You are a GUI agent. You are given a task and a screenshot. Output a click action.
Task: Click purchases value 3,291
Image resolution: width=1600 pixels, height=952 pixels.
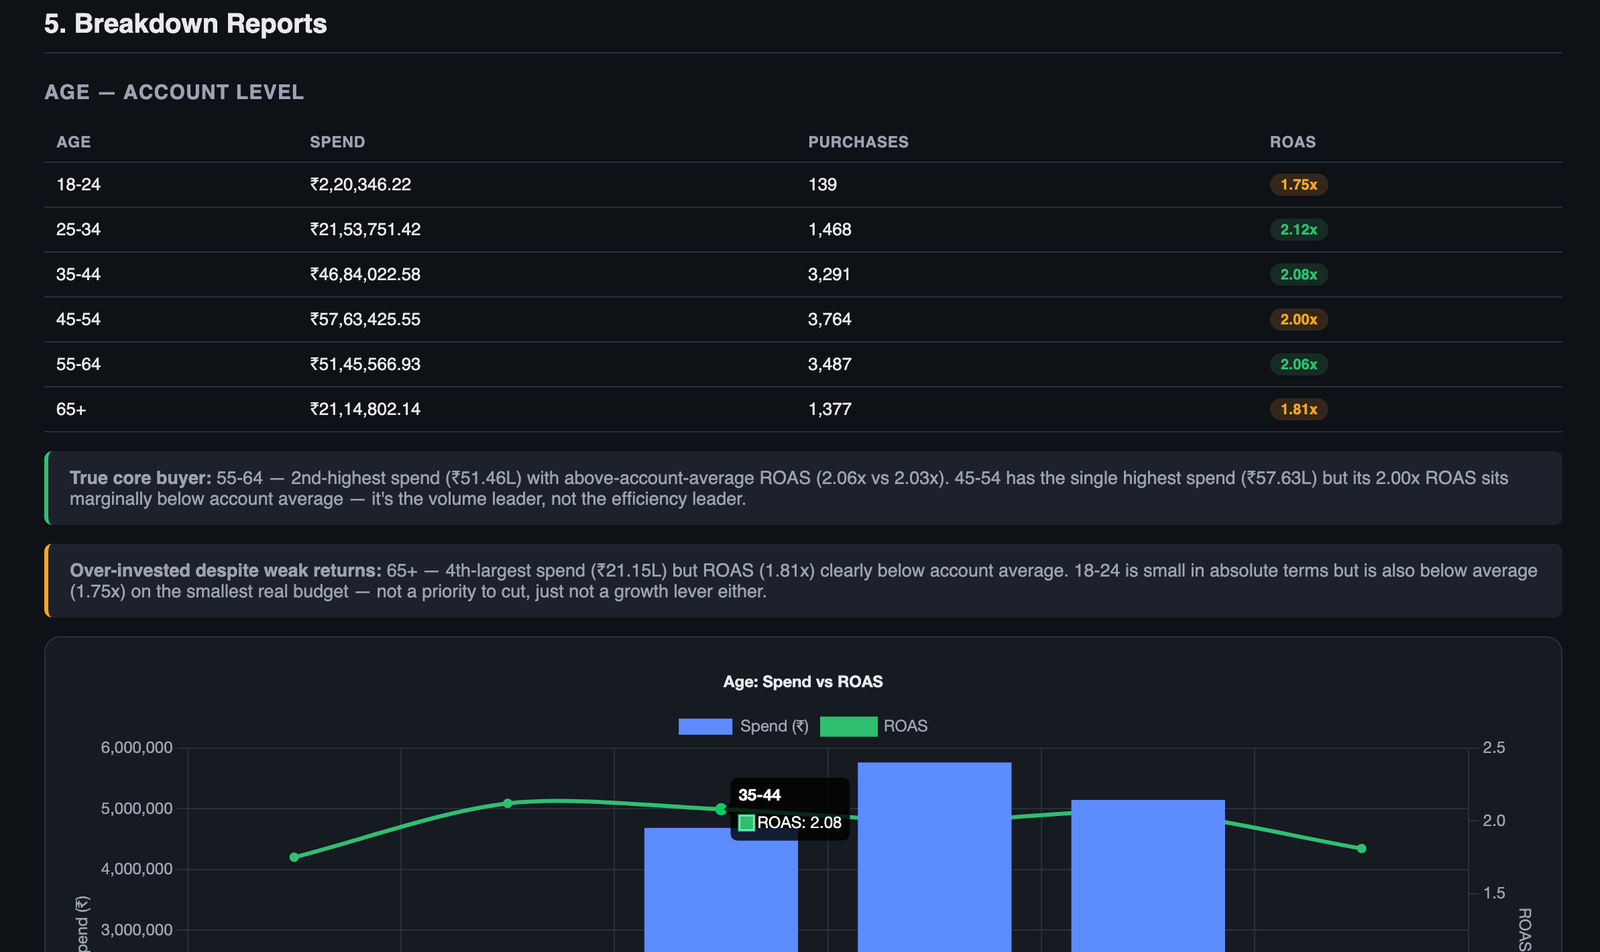tap(830, 275)
